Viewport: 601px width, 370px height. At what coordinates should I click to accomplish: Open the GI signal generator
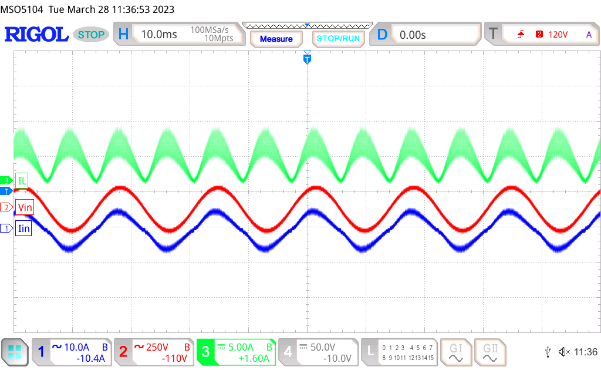point(455,352)
